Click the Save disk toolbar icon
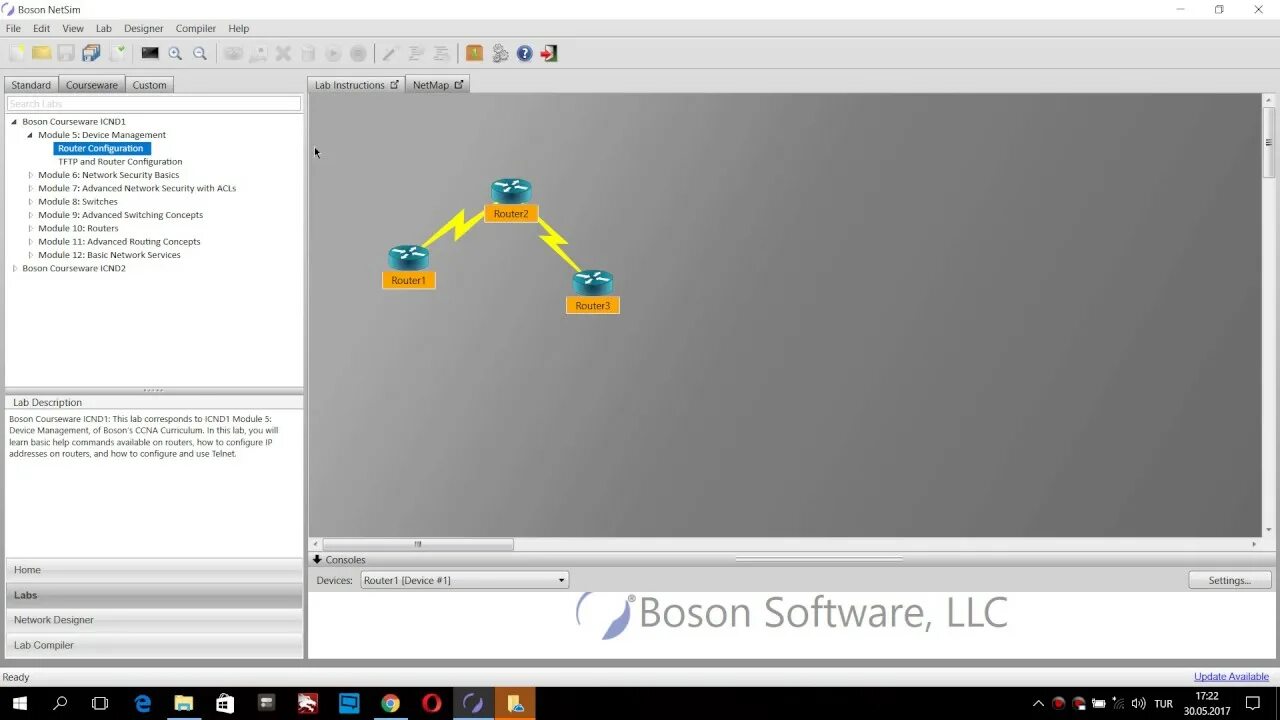The width and height of the screenshot is (1280, 720). point(66,53)
